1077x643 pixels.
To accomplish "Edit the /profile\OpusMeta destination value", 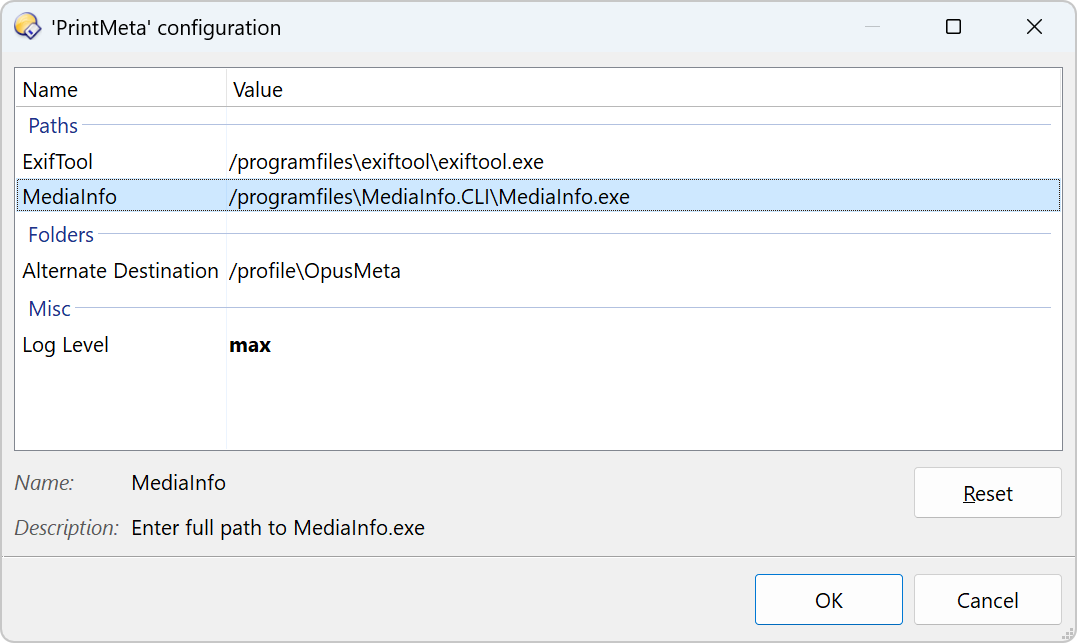I will pos(315,271).
